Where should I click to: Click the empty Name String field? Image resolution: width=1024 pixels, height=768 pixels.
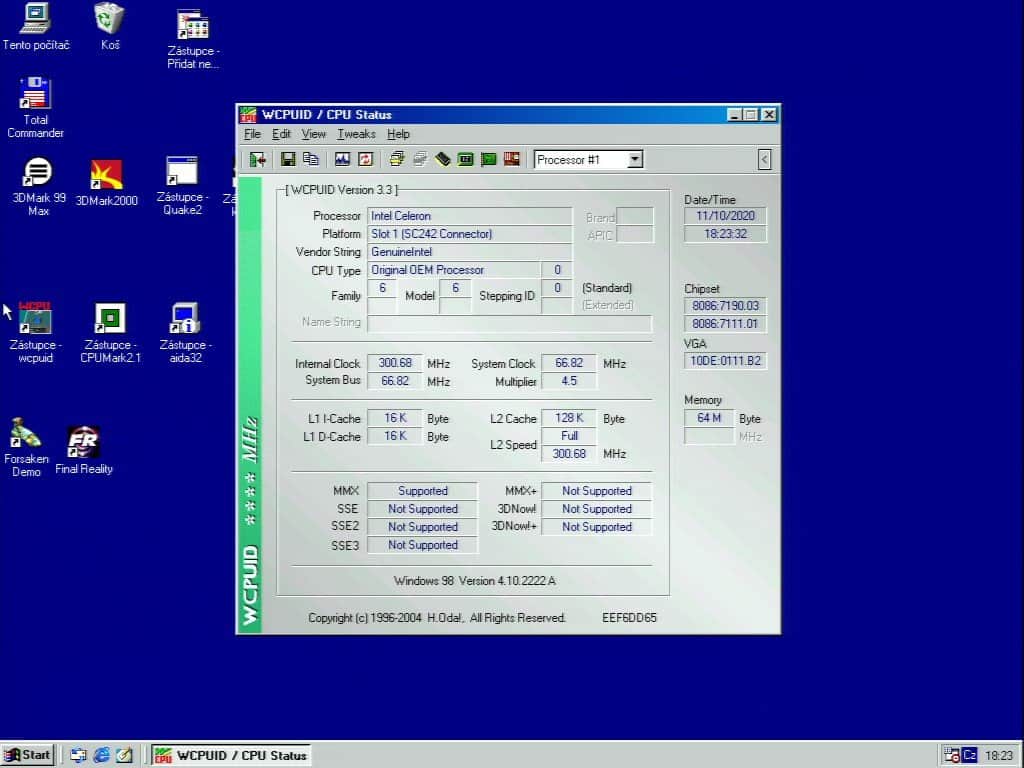(x=509, y=323)
